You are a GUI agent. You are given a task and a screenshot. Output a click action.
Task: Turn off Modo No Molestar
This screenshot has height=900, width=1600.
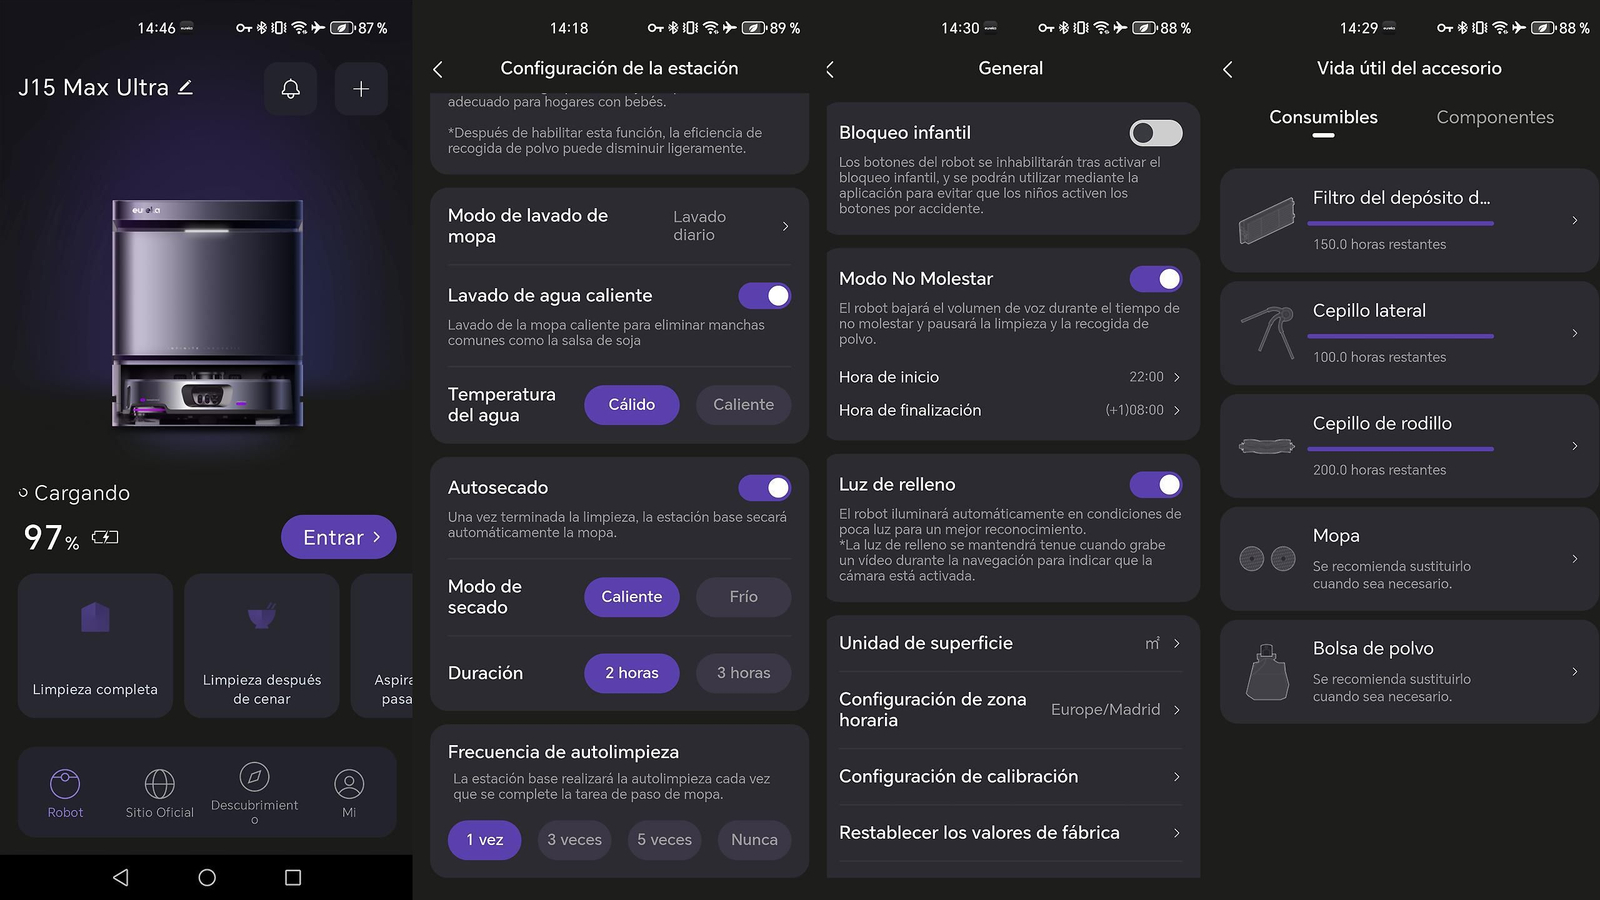coord(1156,279)
